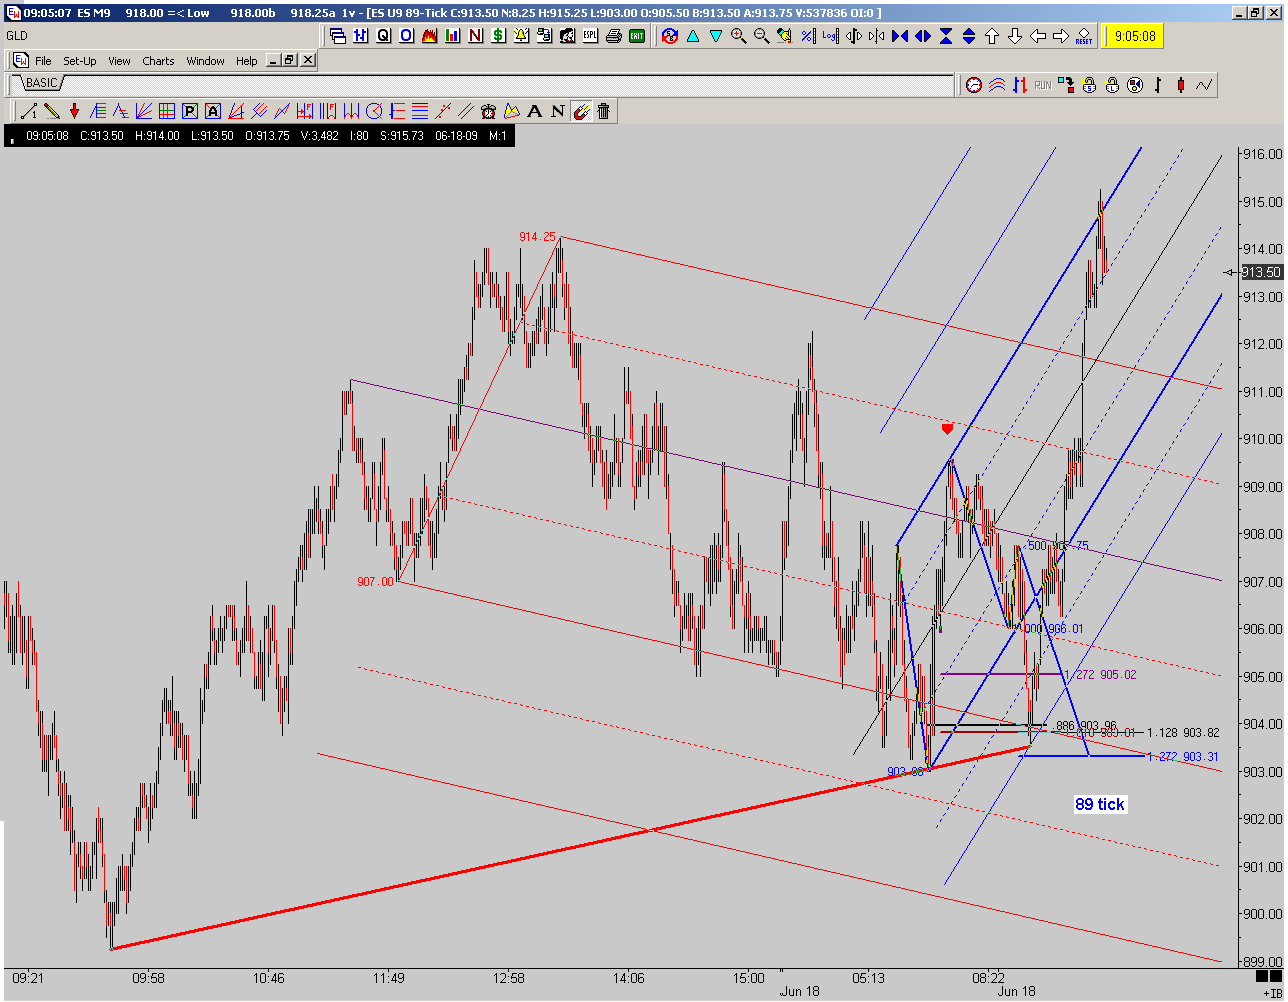
Task: Click the Log scale icon
Action: click(x=830, y=36)
